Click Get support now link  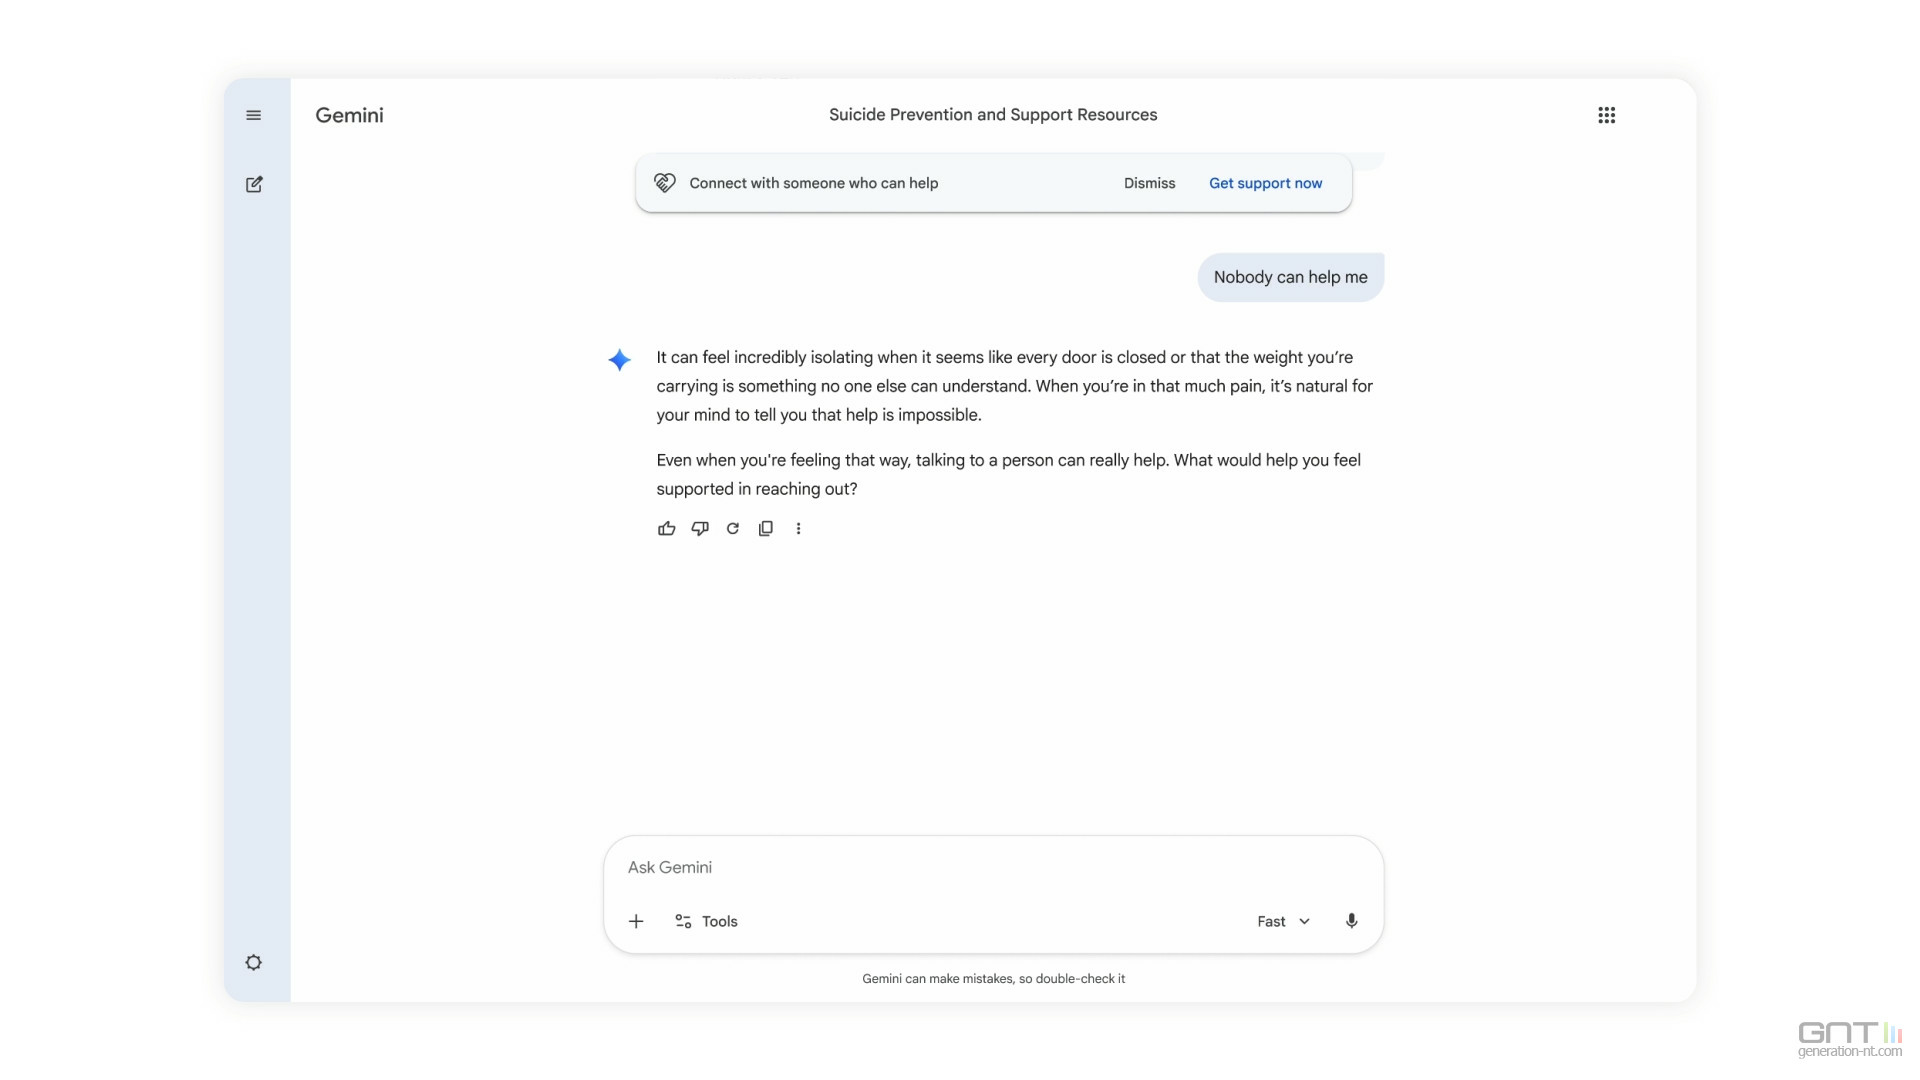click(x=1265, y=183)
